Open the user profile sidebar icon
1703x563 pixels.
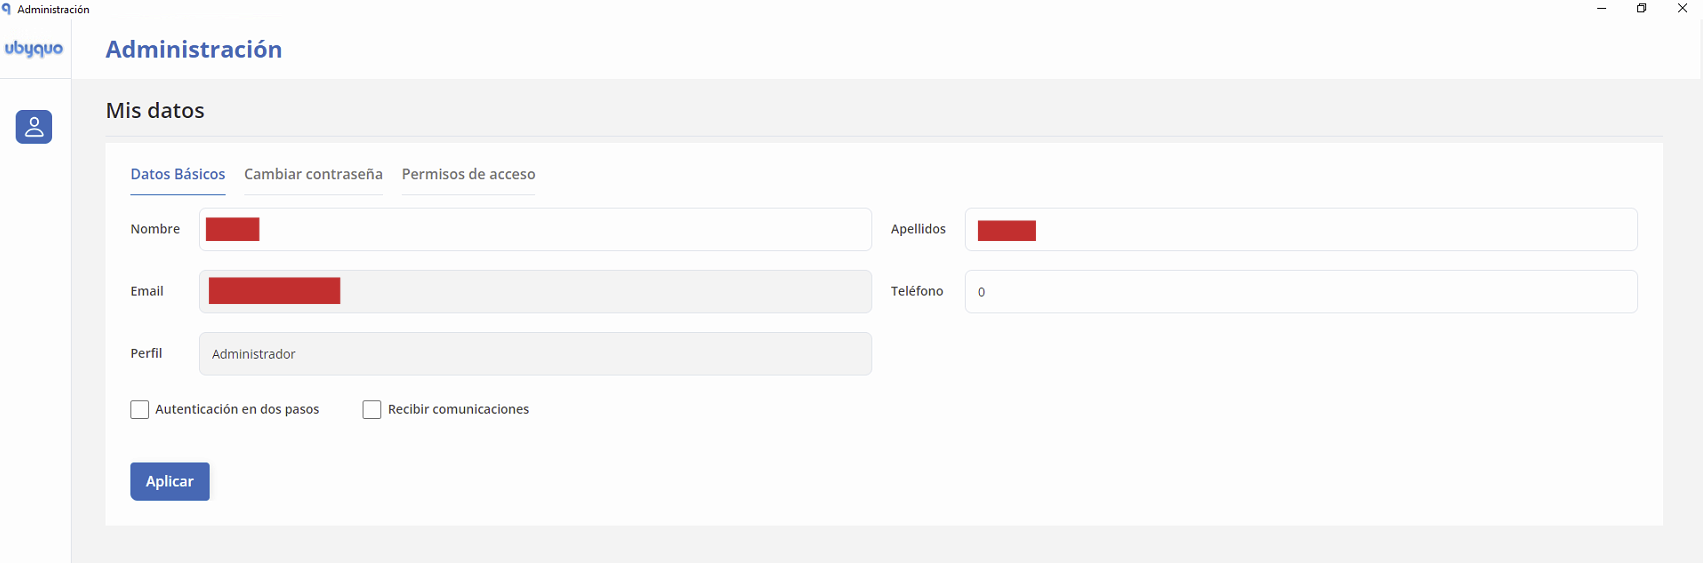click(x=34, y=127)
